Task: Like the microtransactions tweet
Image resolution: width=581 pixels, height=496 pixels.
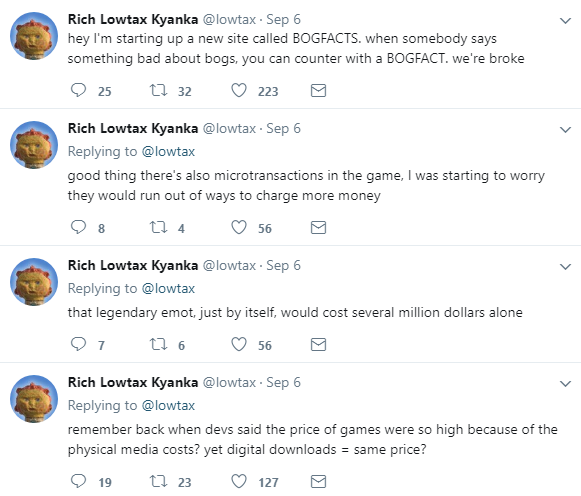Action: tap(239, 227)
